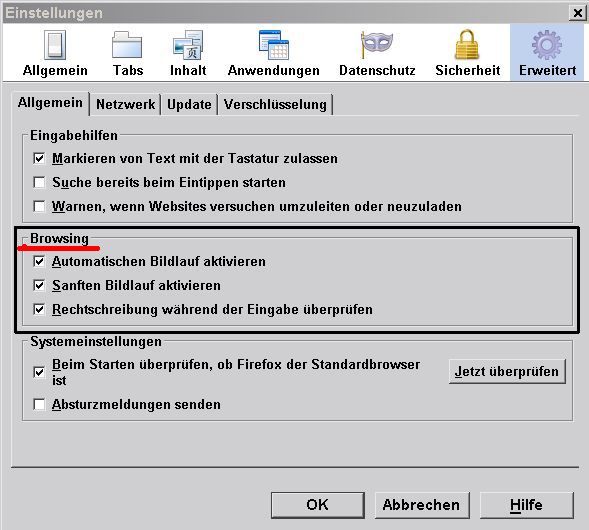Enable Suche bereits beim Eintippen starten
589x530 pixels.
(39, 183)
